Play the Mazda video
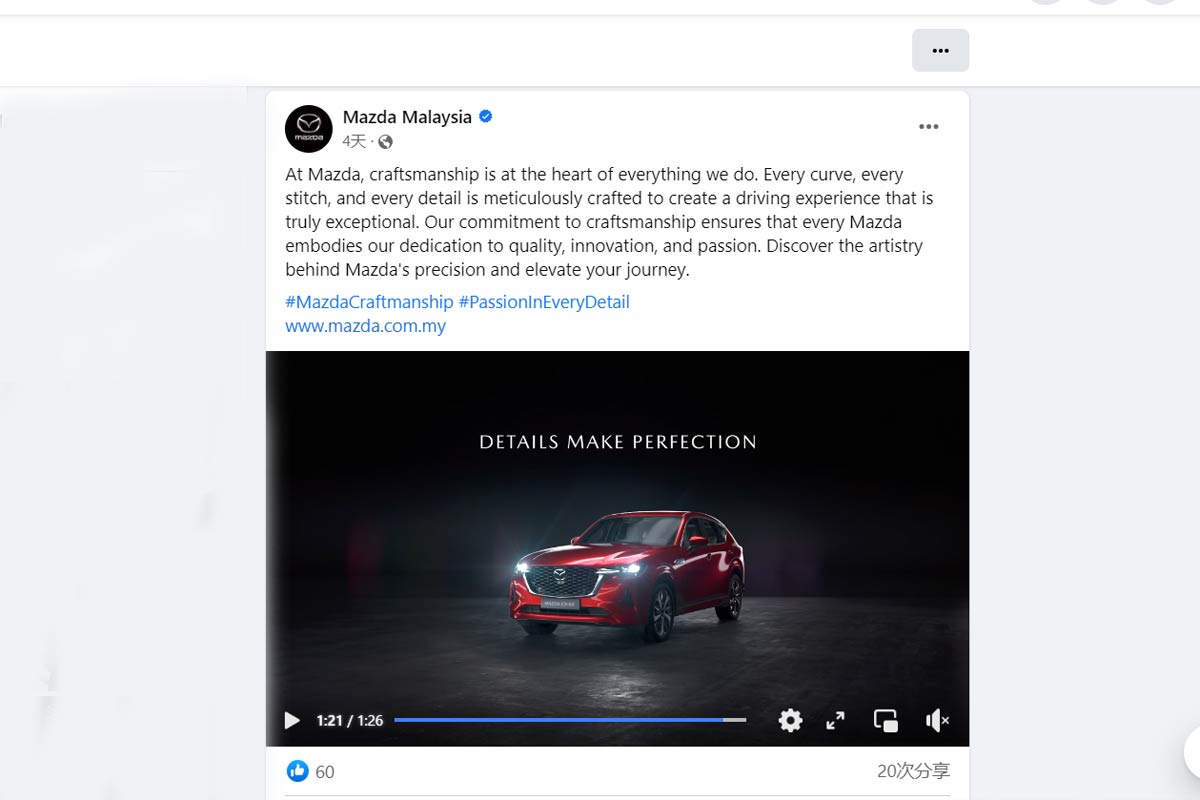The image size is (1200, 800). pyautogui.click(x=292, y=720)
